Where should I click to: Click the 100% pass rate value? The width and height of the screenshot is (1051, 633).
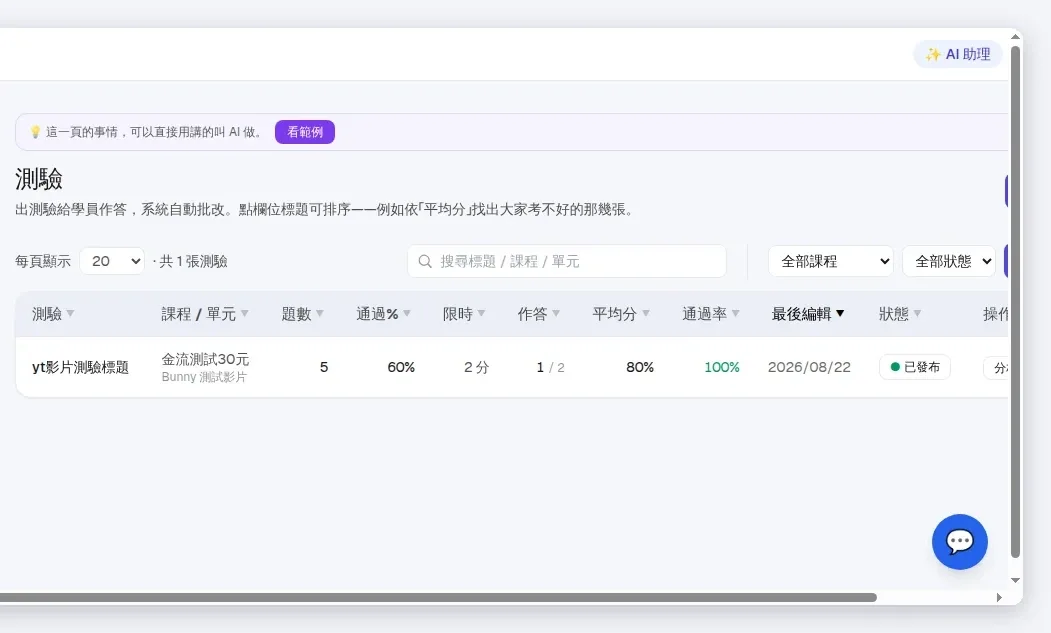coord(722,367)
